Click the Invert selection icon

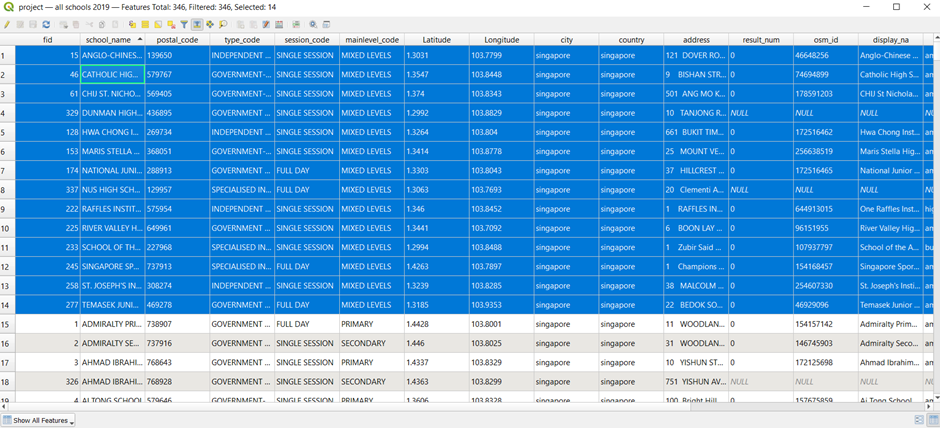tap(158, 24)
